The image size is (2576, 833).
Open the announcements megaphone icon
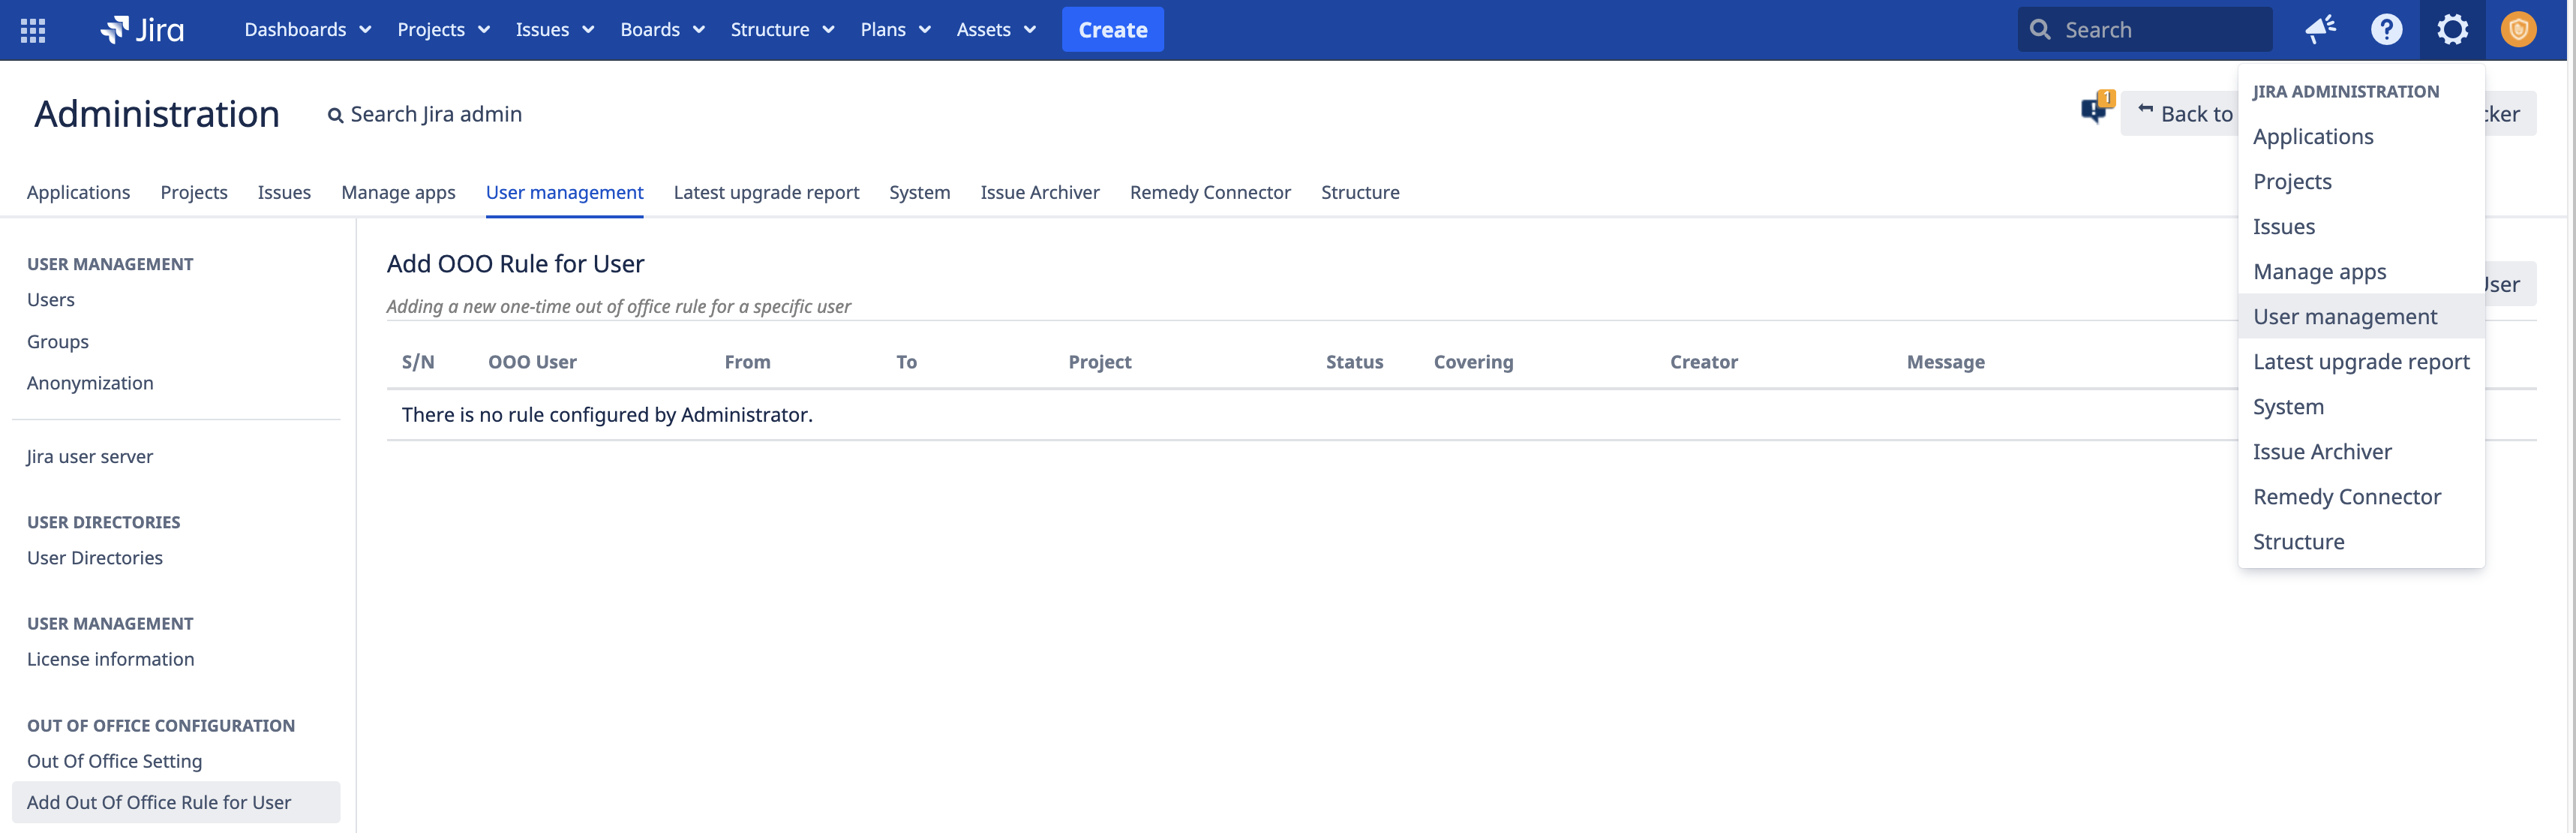(2320, 29)
